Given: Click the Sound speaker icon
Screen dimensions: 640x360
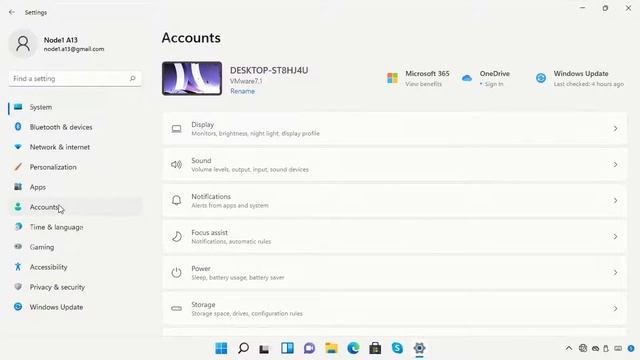Looking at the screenshot, I should pyautogui.click(x=176, y=164).
